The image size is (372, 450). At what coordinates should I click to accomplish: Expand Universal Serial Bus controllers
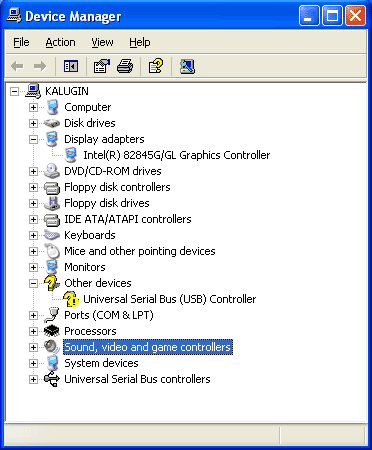point(33,379)
